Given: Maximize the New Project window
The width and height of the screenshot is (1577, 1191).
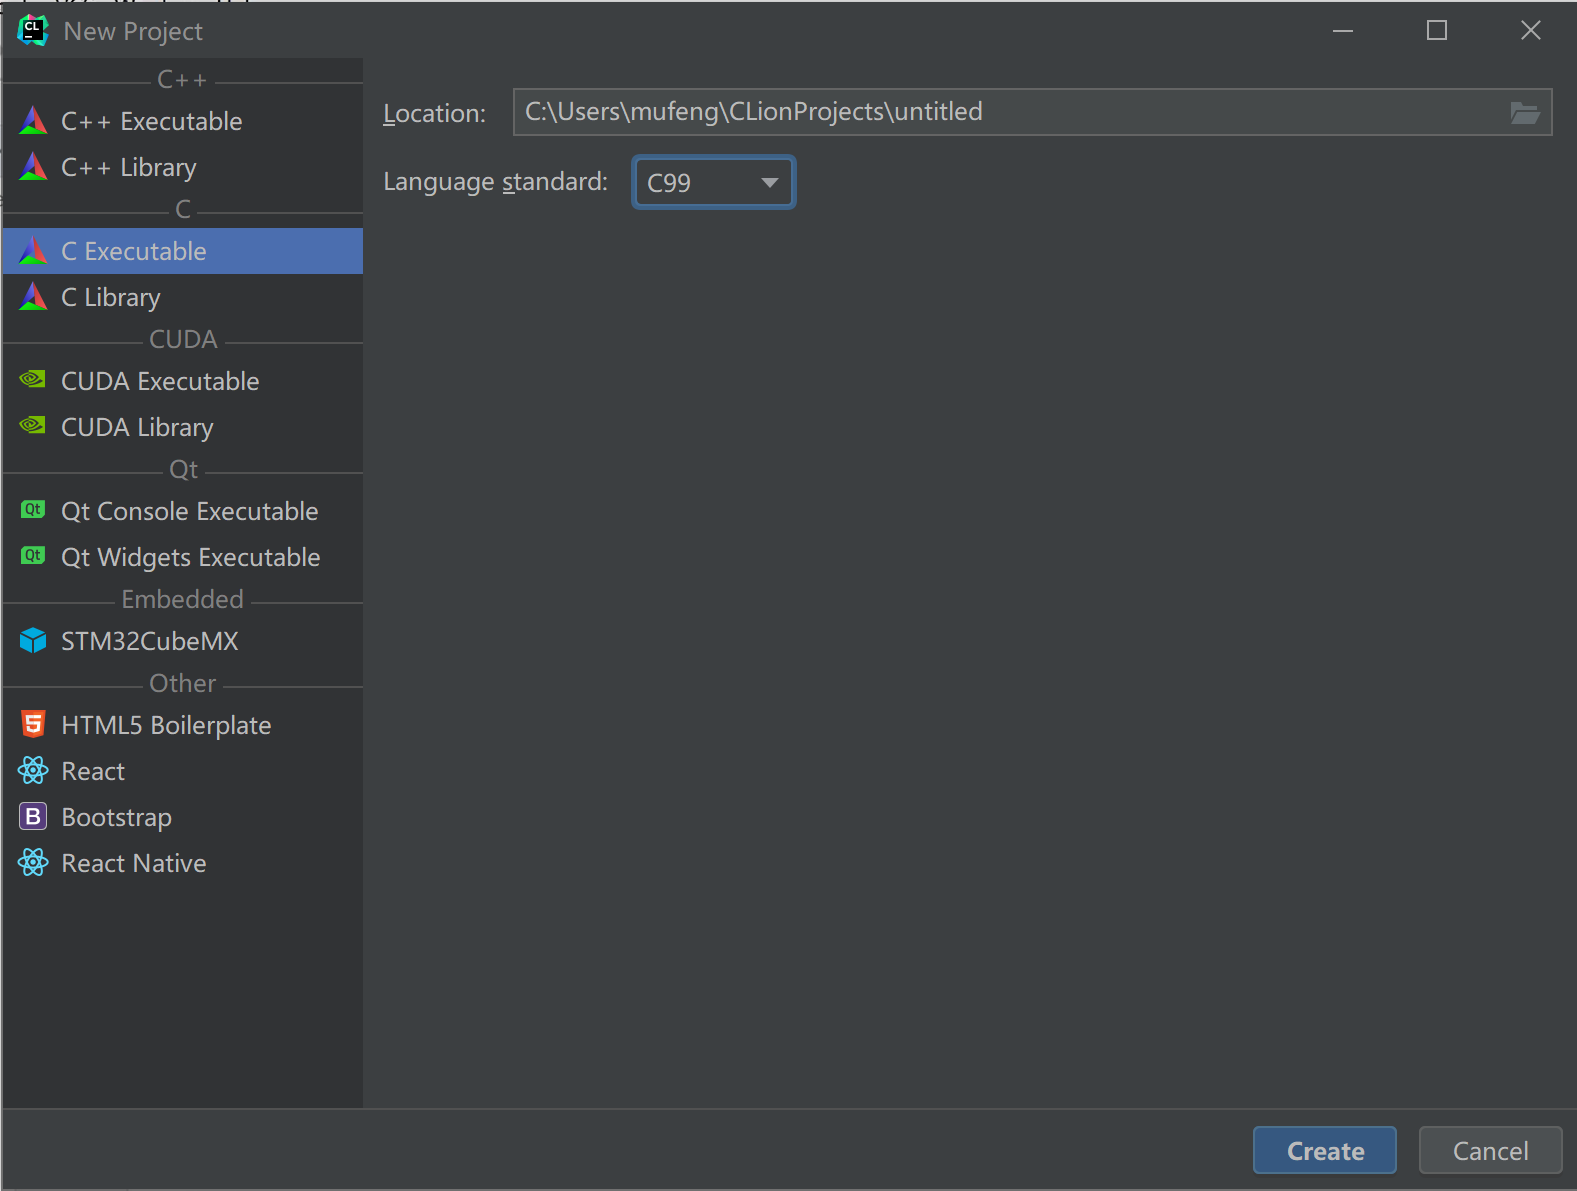Looking at the screenshot, I should (1437, 31).
